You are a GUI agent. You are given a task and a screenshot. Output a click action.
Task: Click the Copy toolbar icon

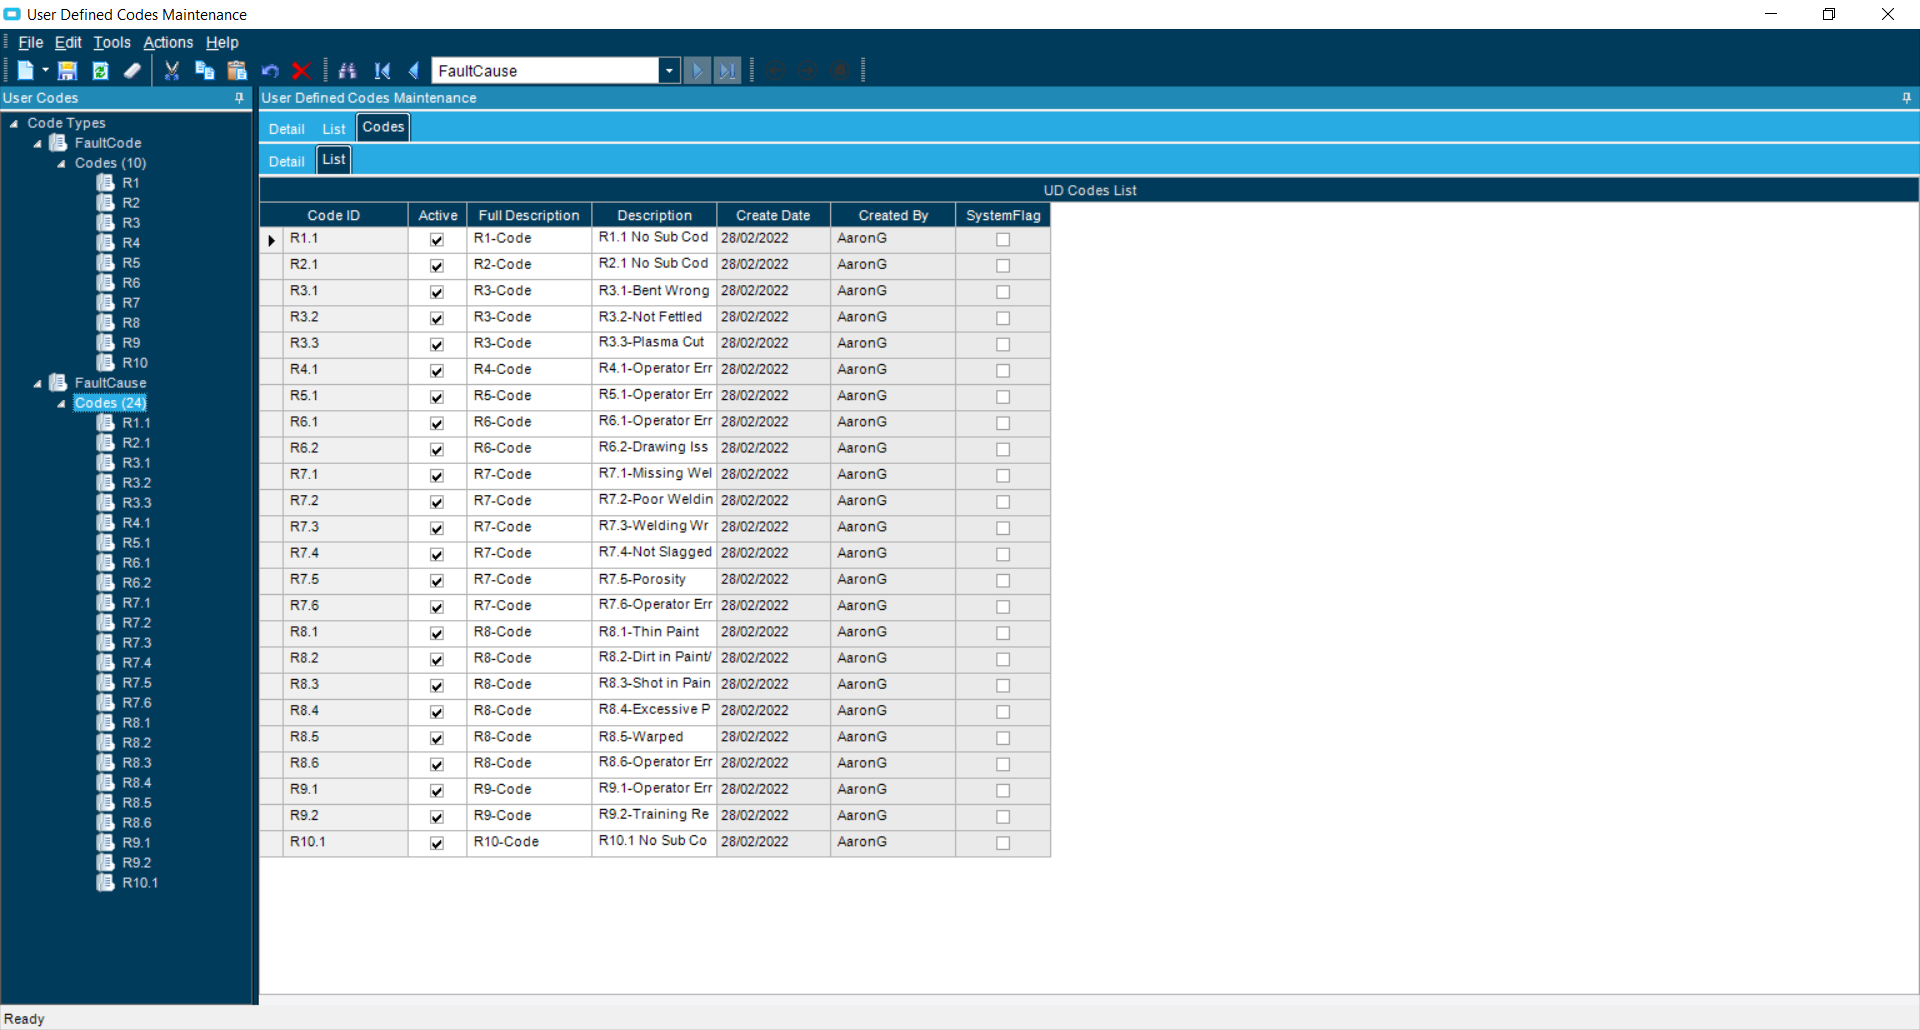coord(205,71)
